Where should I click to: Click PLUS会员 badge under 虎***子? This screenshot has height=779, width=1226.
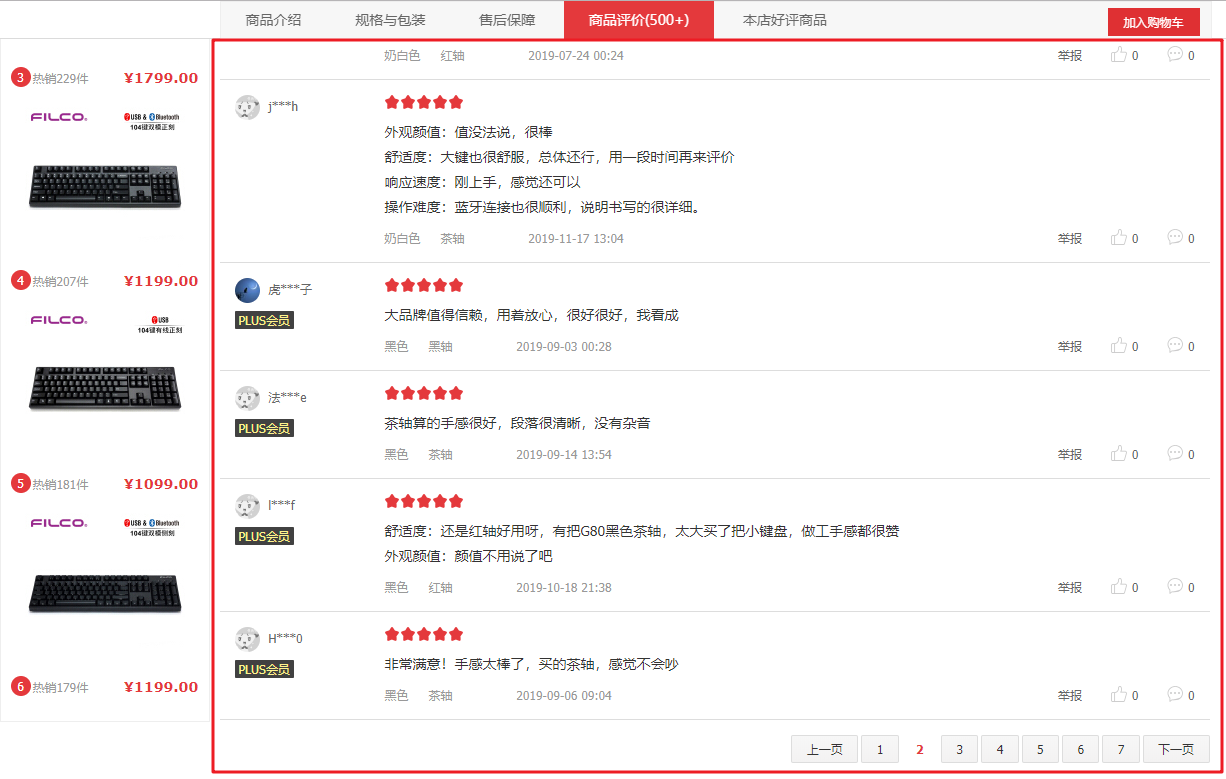(265, 320)
